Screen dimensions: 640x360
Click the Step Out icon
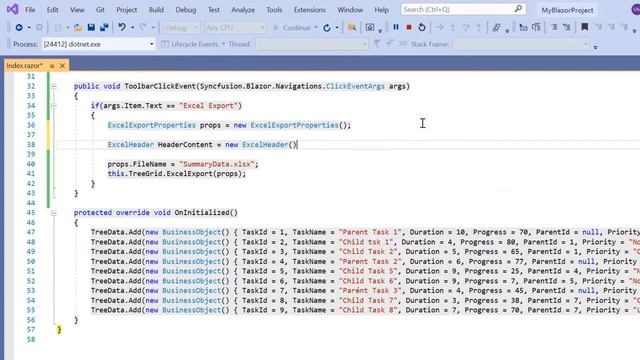pos(478,27)
